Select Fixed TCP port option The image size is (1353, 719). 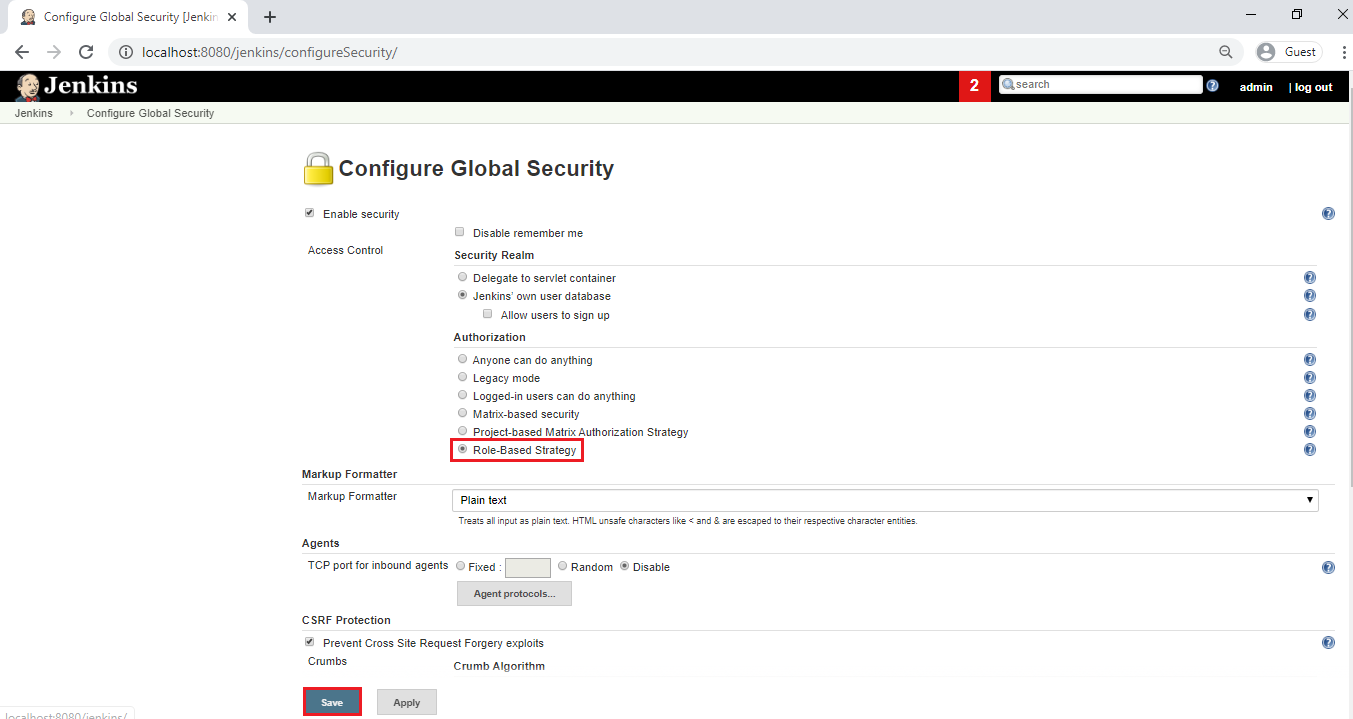460,566
